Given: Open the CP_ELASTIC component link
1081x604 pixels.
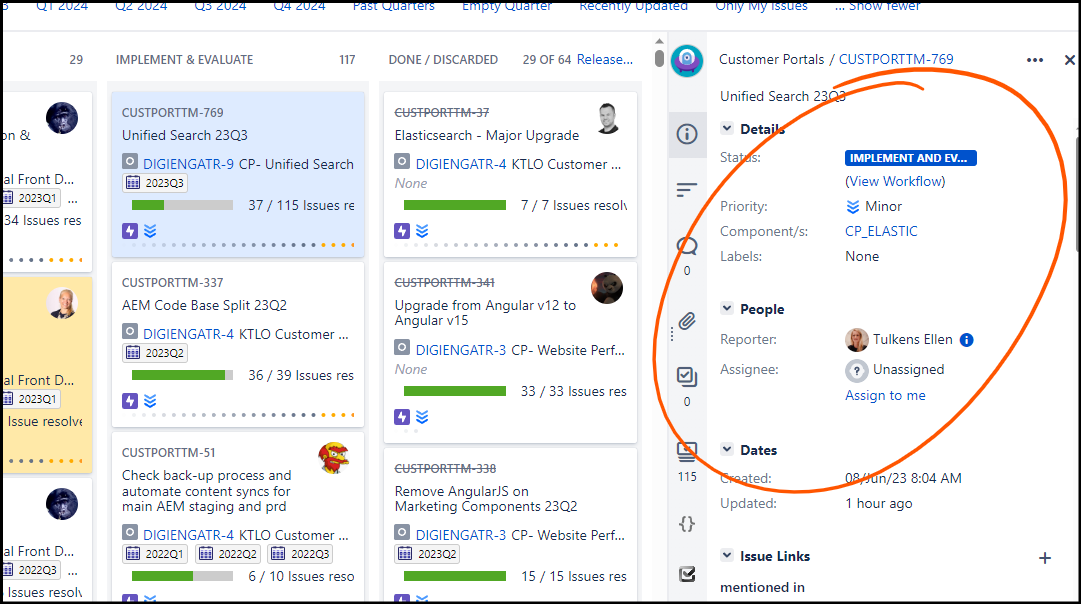Looking at the screenshot, I should click(x=881, y=231).
